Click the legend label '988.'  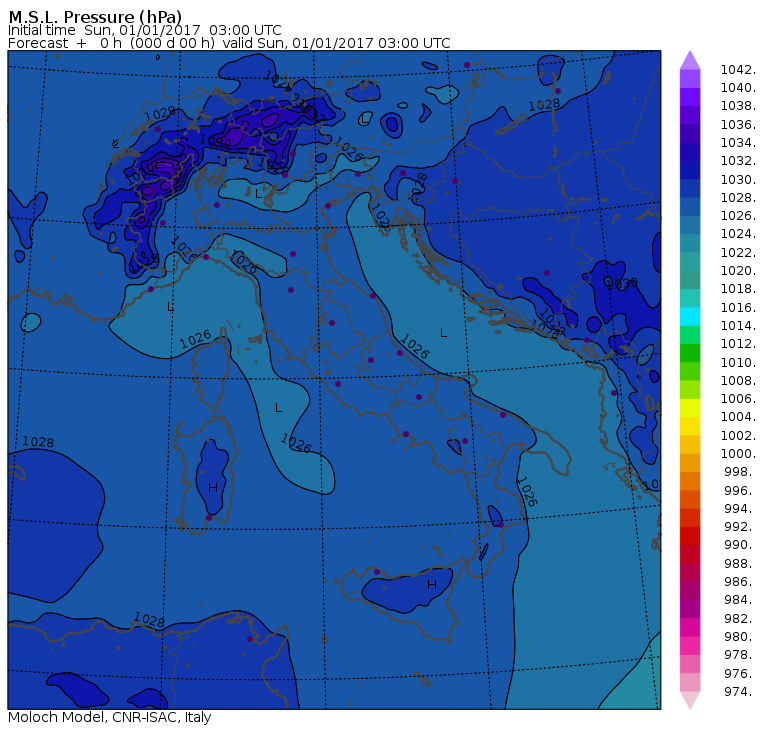740,563
